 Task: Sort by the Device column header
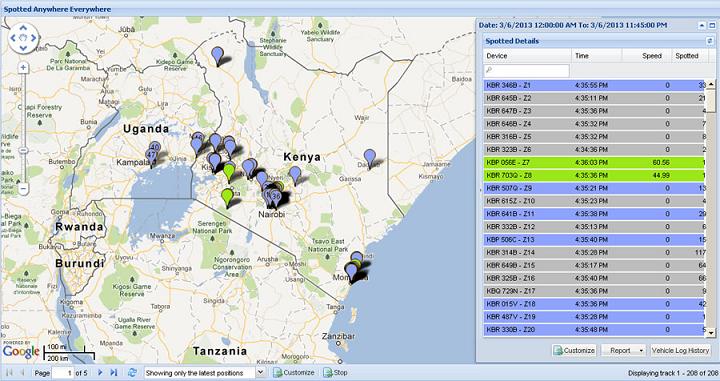click(497, 56)
